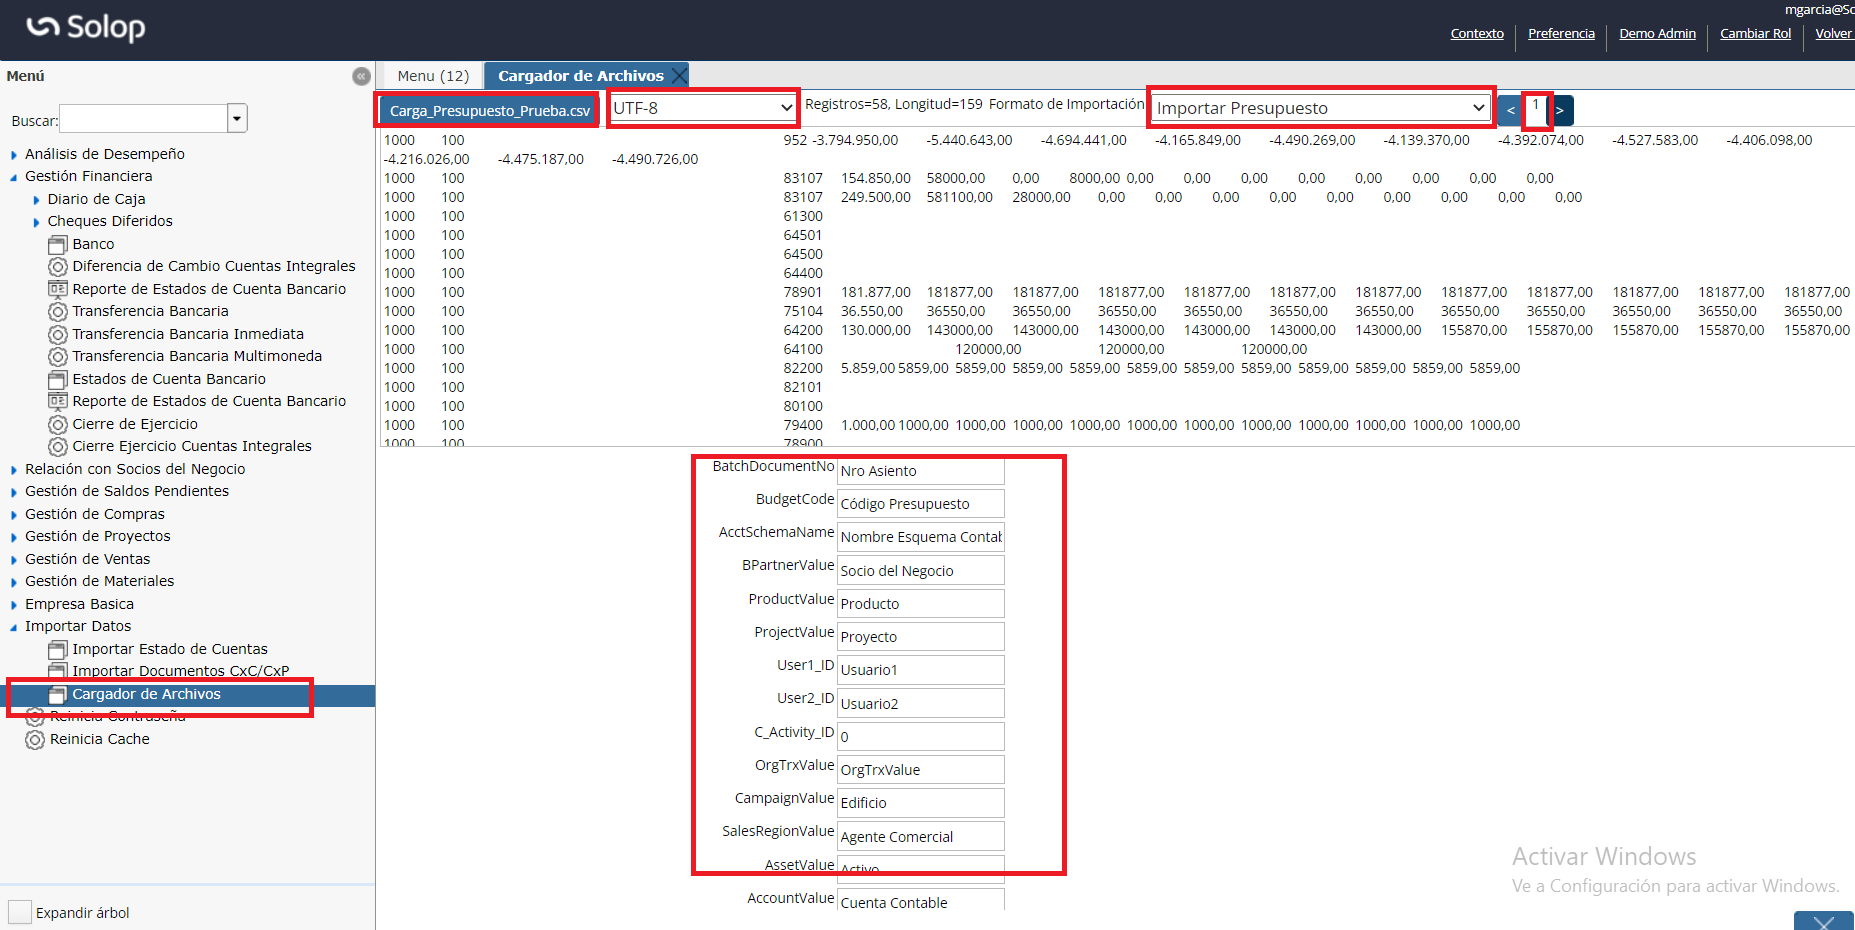
Task: Click the Carga_Presupuesto_Prueba.csv file button
Action: 489,110
